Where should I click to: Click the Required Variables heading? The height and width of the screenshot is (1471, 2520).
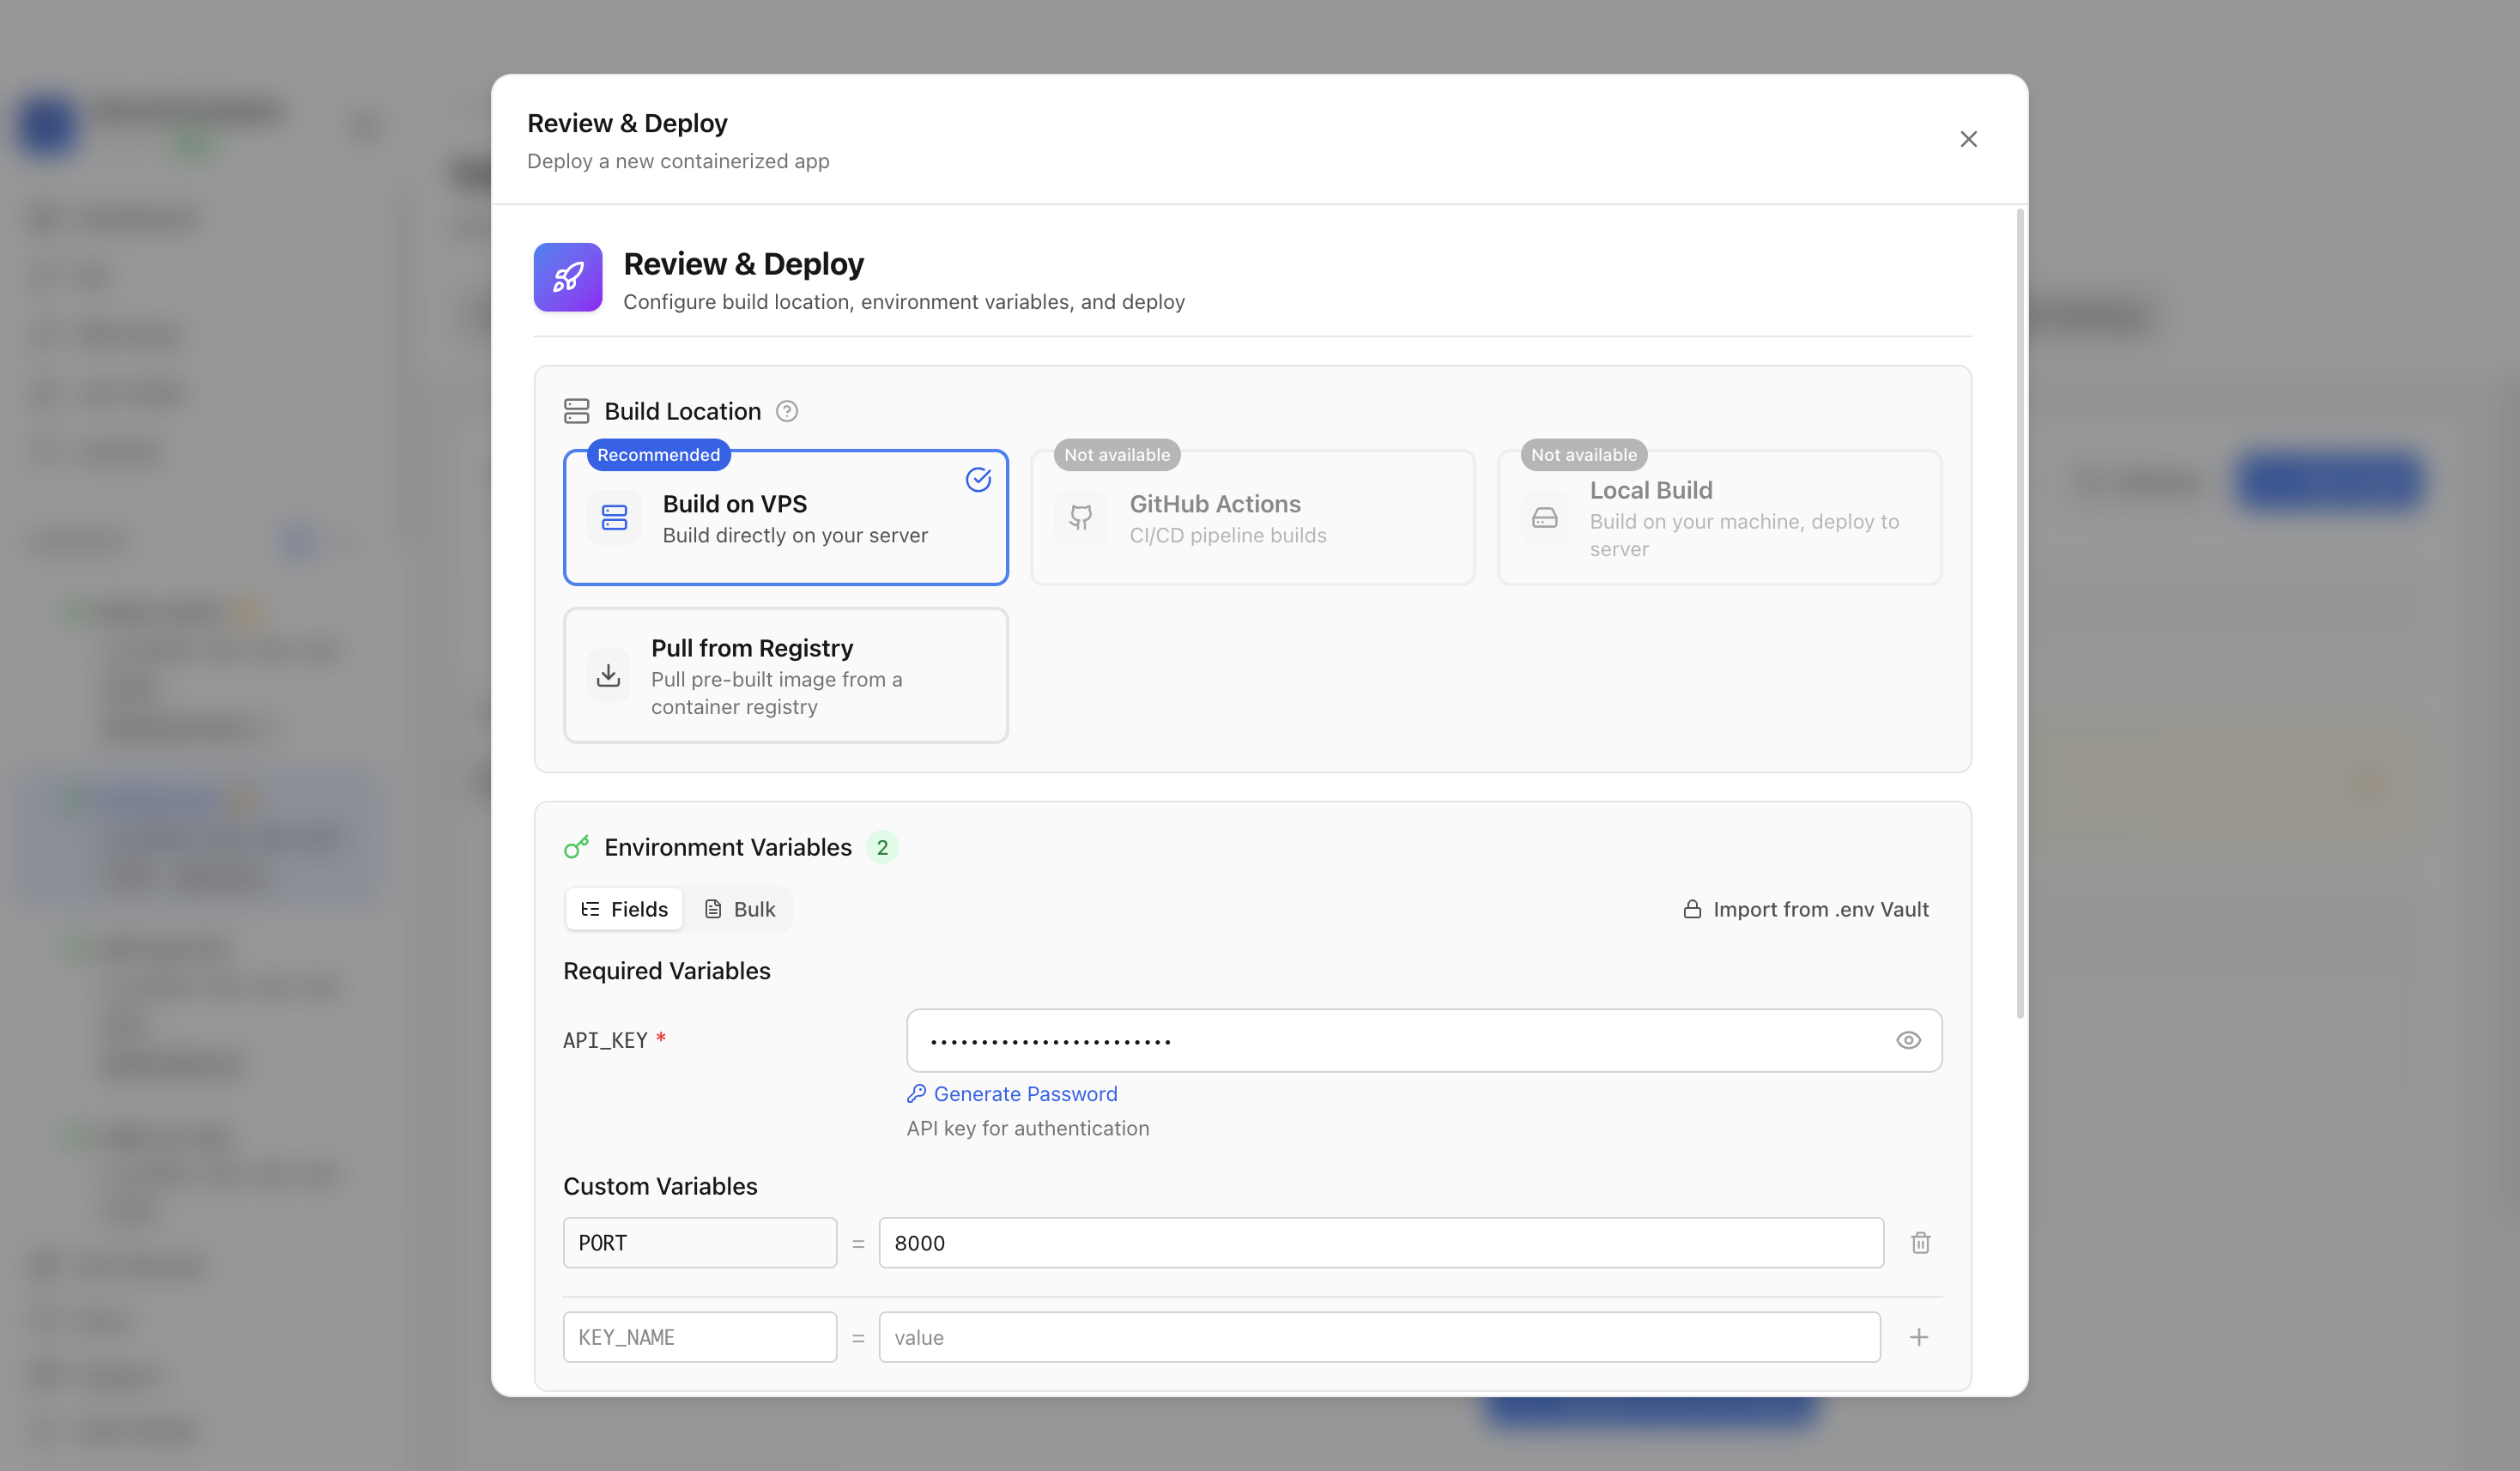click(667, 971)
